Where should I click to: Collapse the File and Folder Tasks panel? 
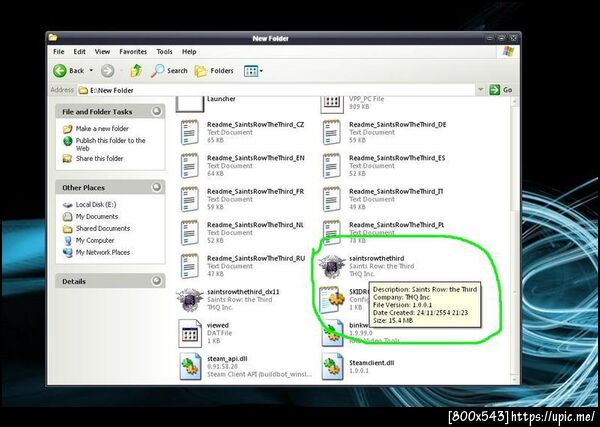[x=157, y=111]
